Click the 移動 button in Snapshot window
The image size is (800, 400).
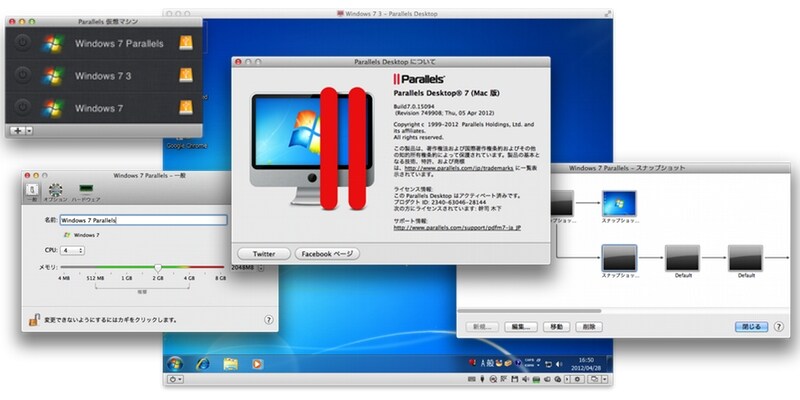(x=556, y=327)
